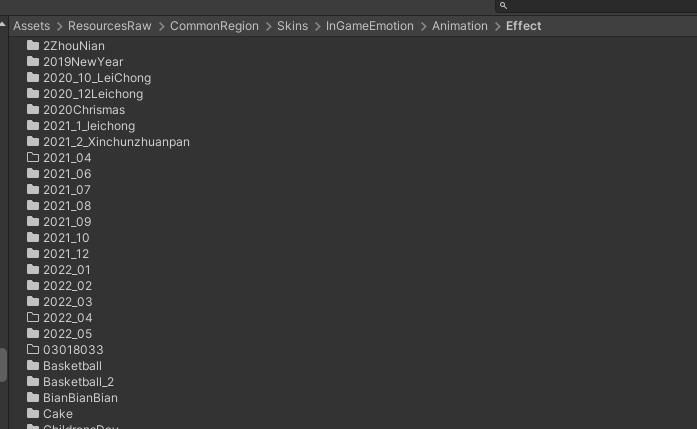
Task: Click the Cake folder icon
Action: [x=32, y=413]
